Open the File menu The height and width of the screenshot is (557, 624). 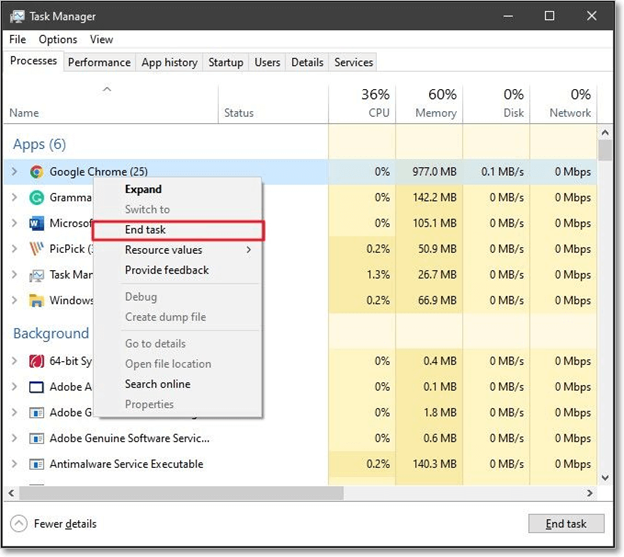tap(18, 39)
